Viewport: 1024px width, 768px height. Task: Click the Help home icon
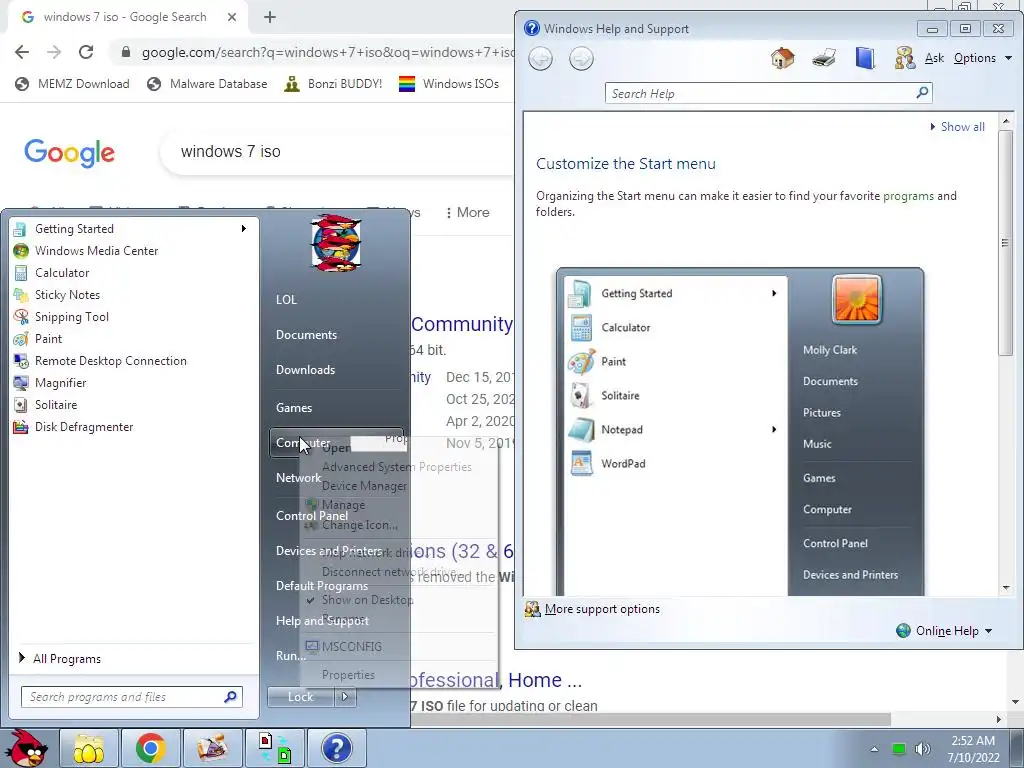pos(782,58)
